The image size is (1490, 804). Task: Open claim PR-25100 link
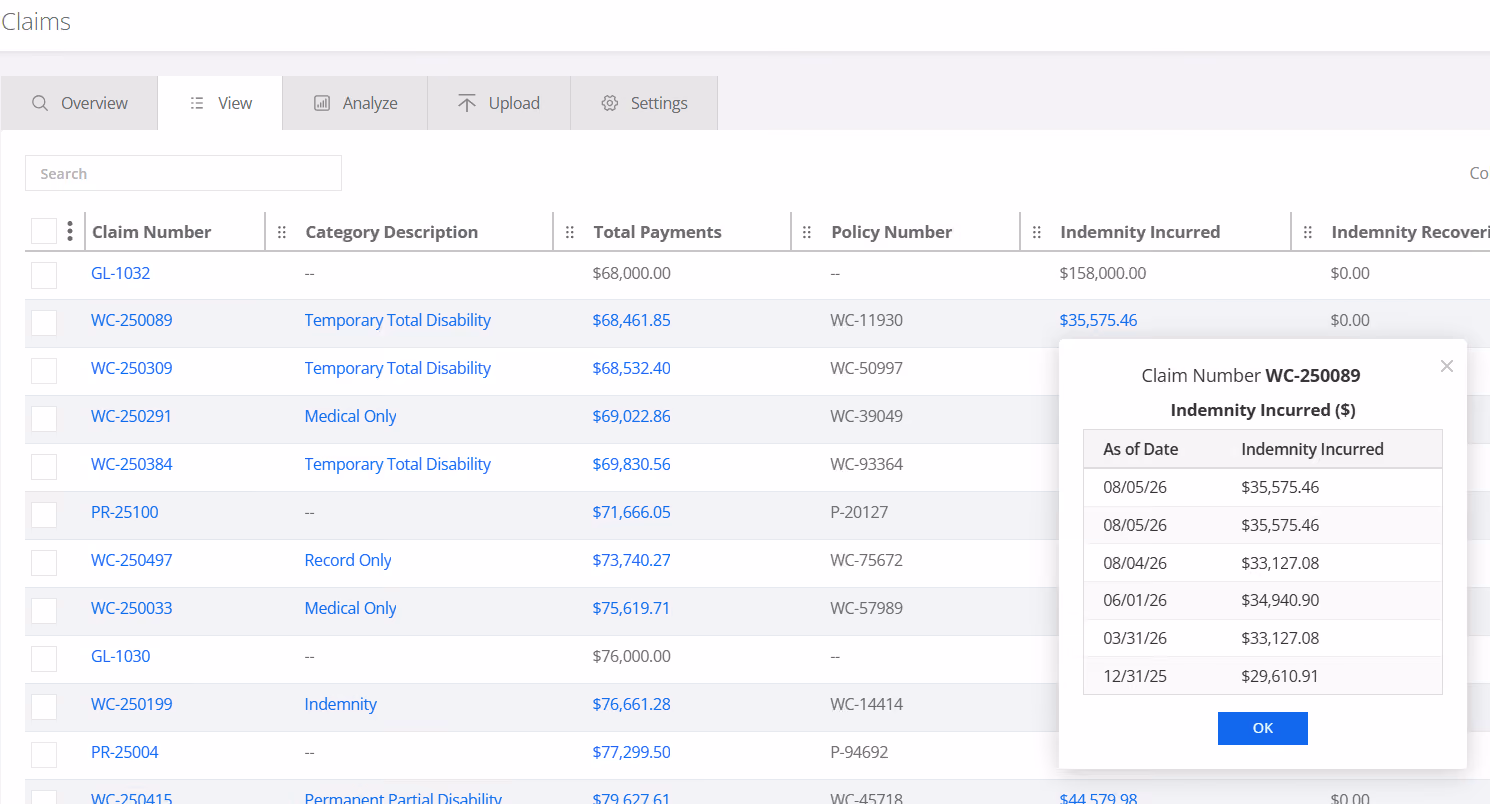tap(124, 512)
